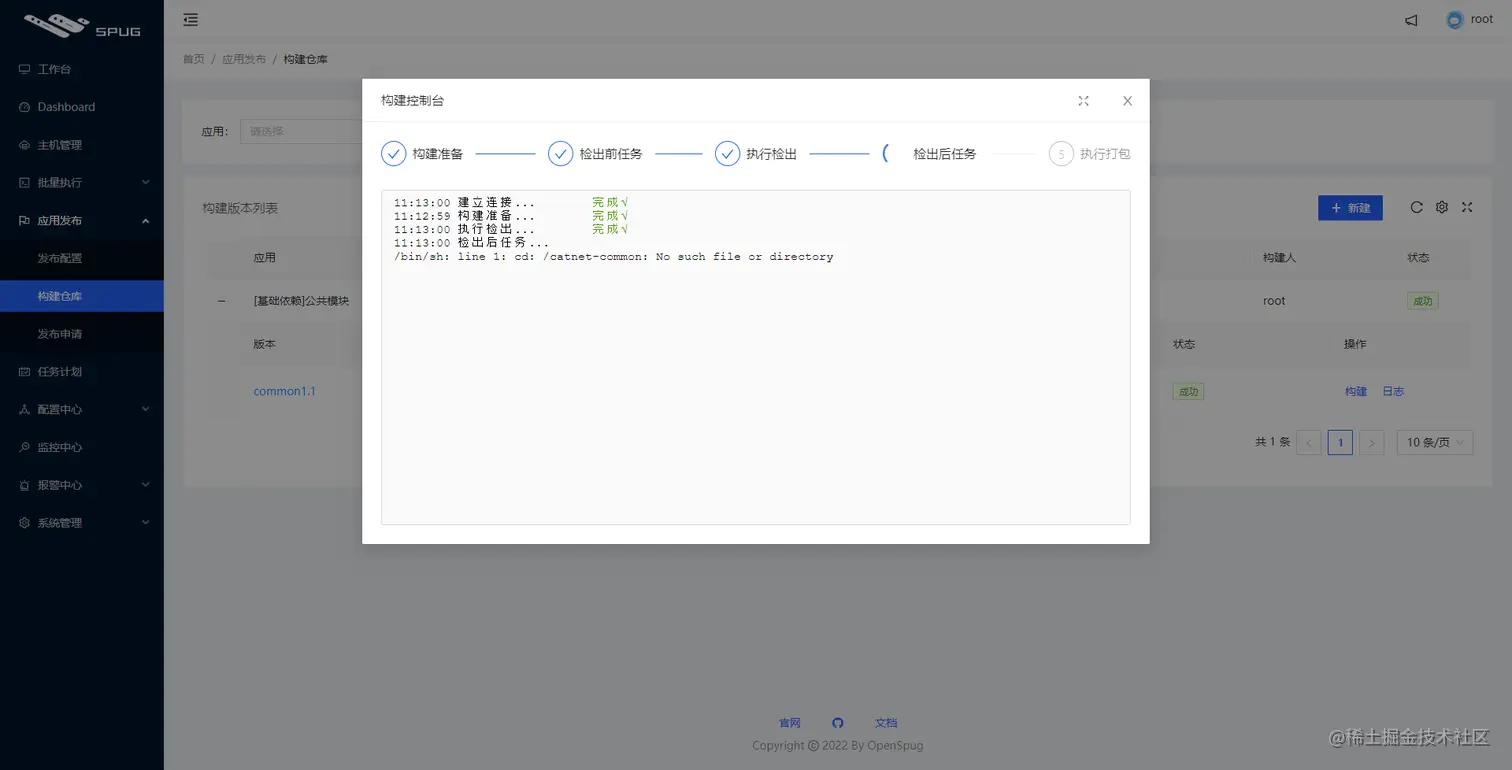Click the 构建准备 step checkmark icon
1512x770 pixels.
click(394, 154)
